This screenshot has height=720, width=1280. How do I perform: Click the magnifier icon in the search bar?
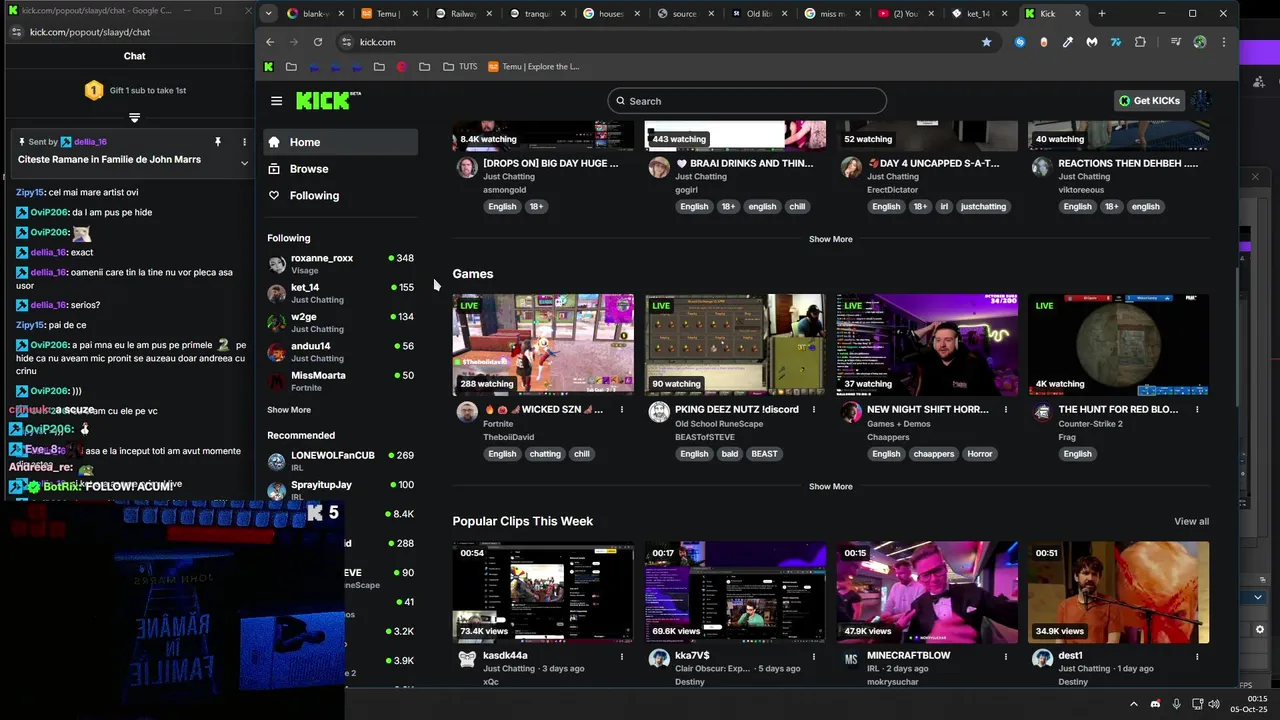[620, 101]
